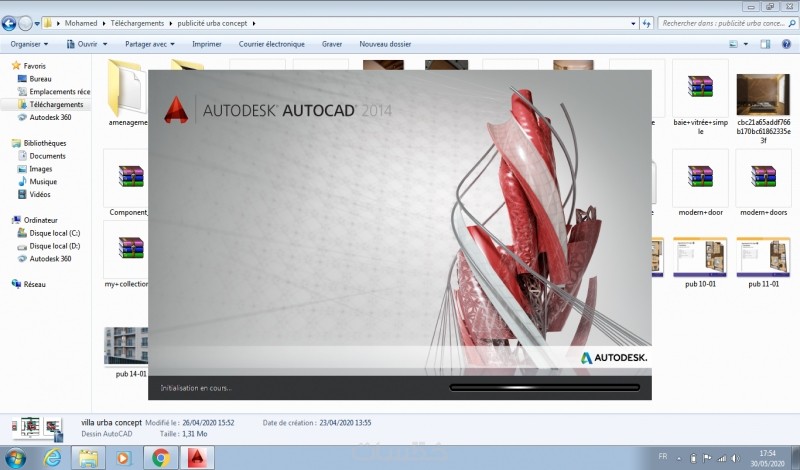Open the Musique library
The image size is (800, 470).
37,182
